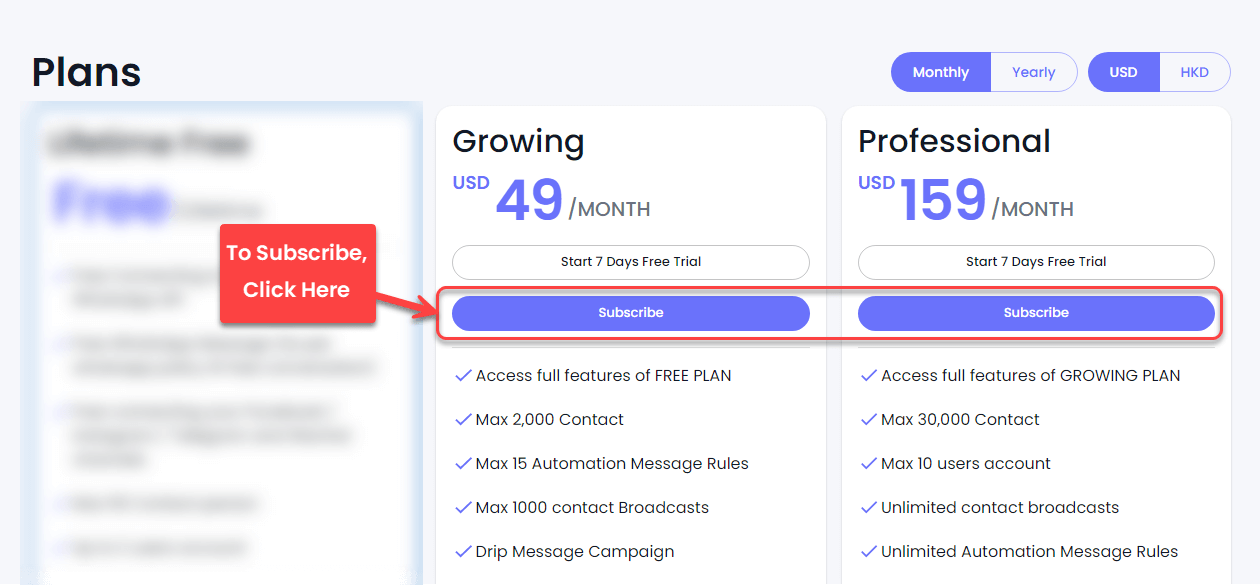The width and height of the screenshot is (1260, 585).
Task: Click checkmark beside Max 10 users account
Action: pos(869,464)
